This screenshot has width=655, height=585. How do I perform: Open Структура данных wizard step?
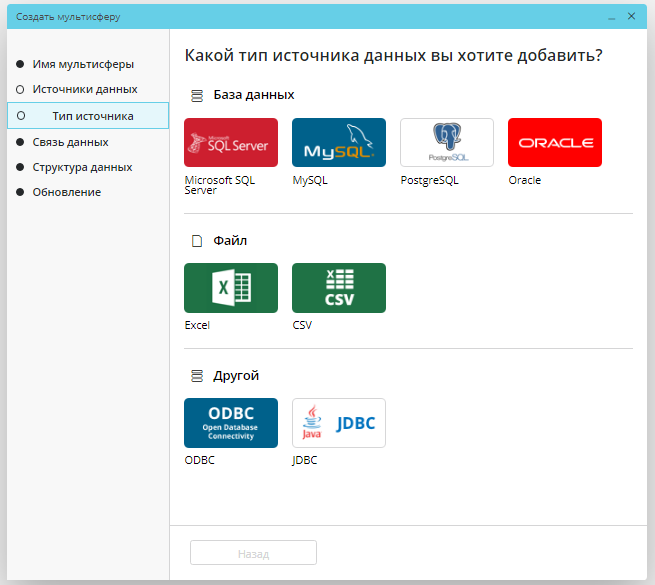(82, 167)
